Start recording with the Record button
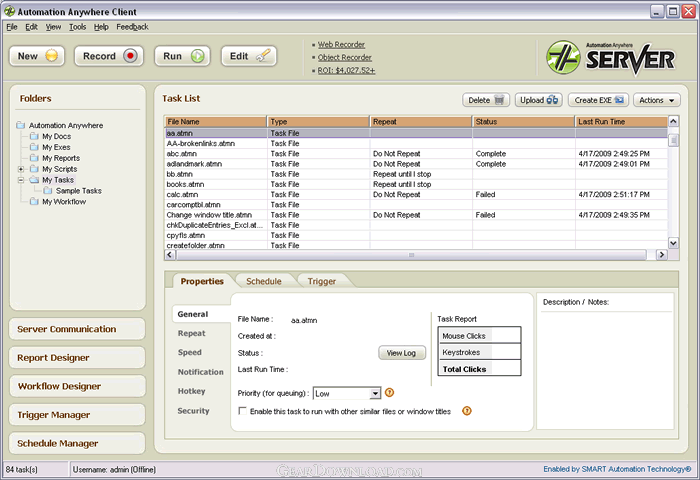 pos(108,56)
